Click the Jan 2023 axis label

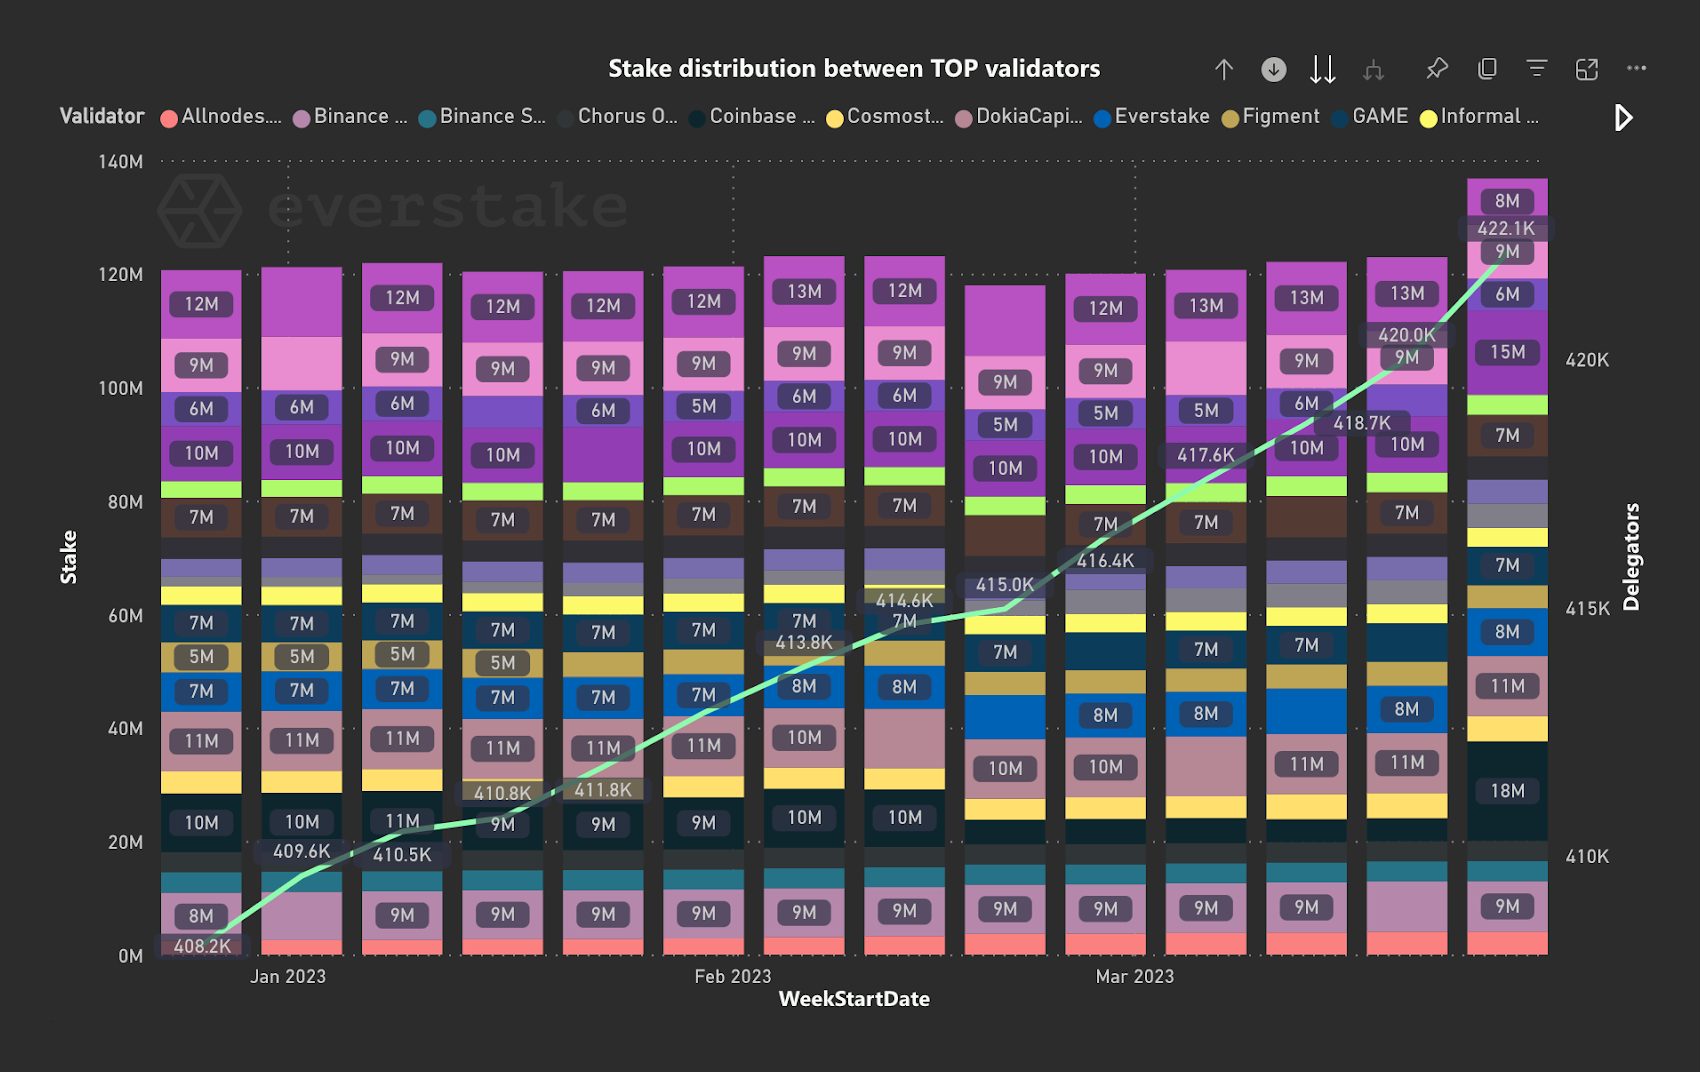tap(288, 977)
